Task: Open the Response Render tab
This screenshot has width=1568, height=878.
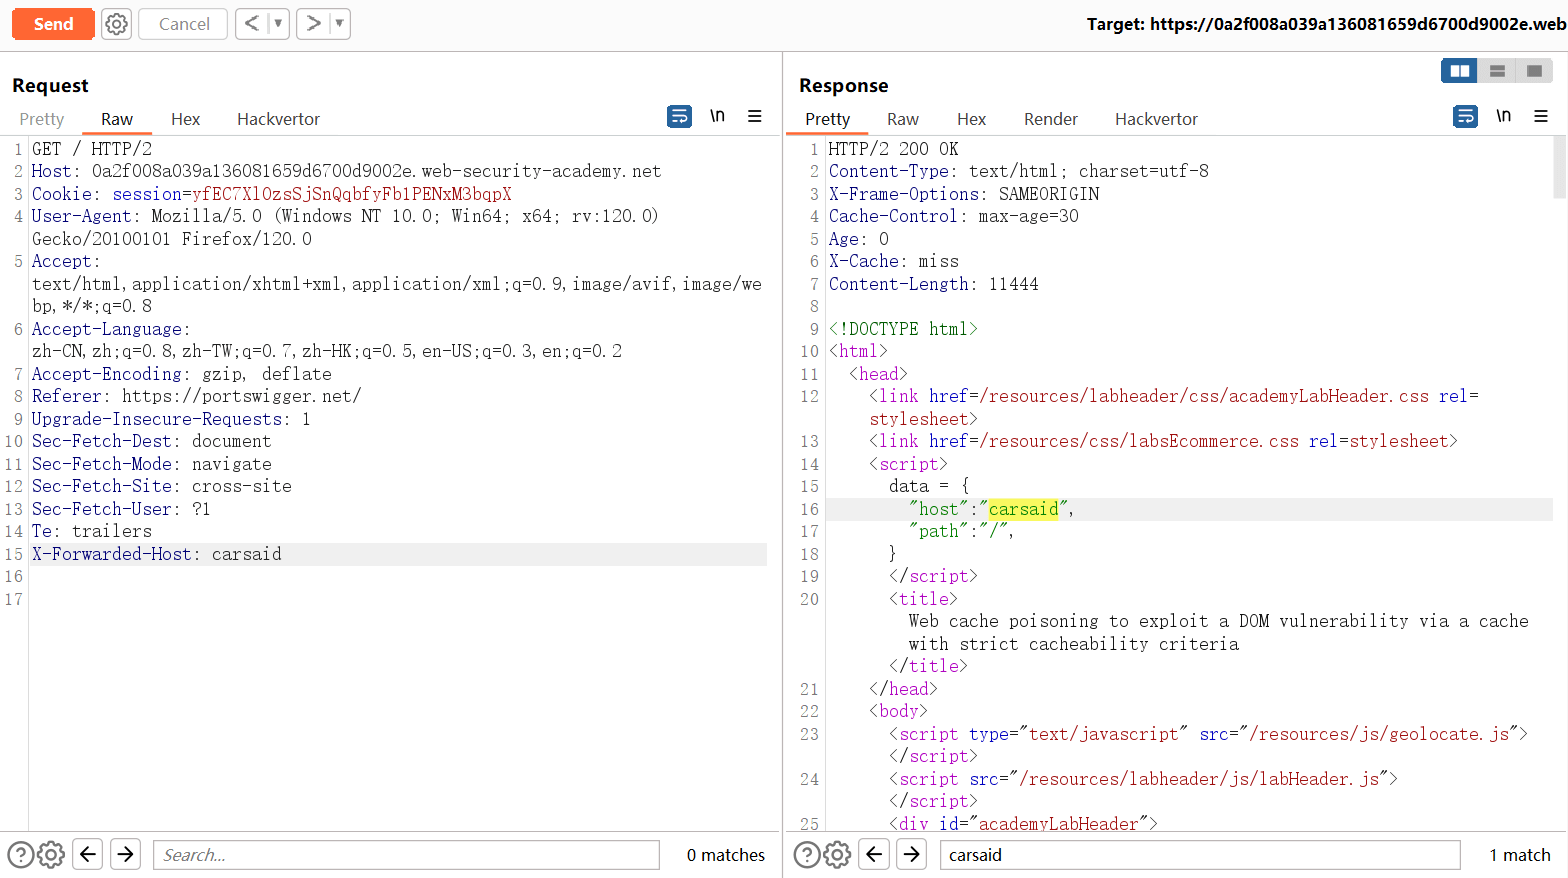Action: pos(1050,119)
